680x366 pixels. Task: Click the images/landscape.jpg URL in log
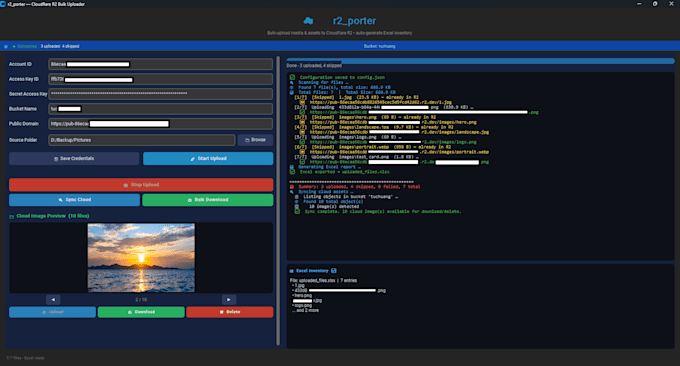tap(399, 132)
